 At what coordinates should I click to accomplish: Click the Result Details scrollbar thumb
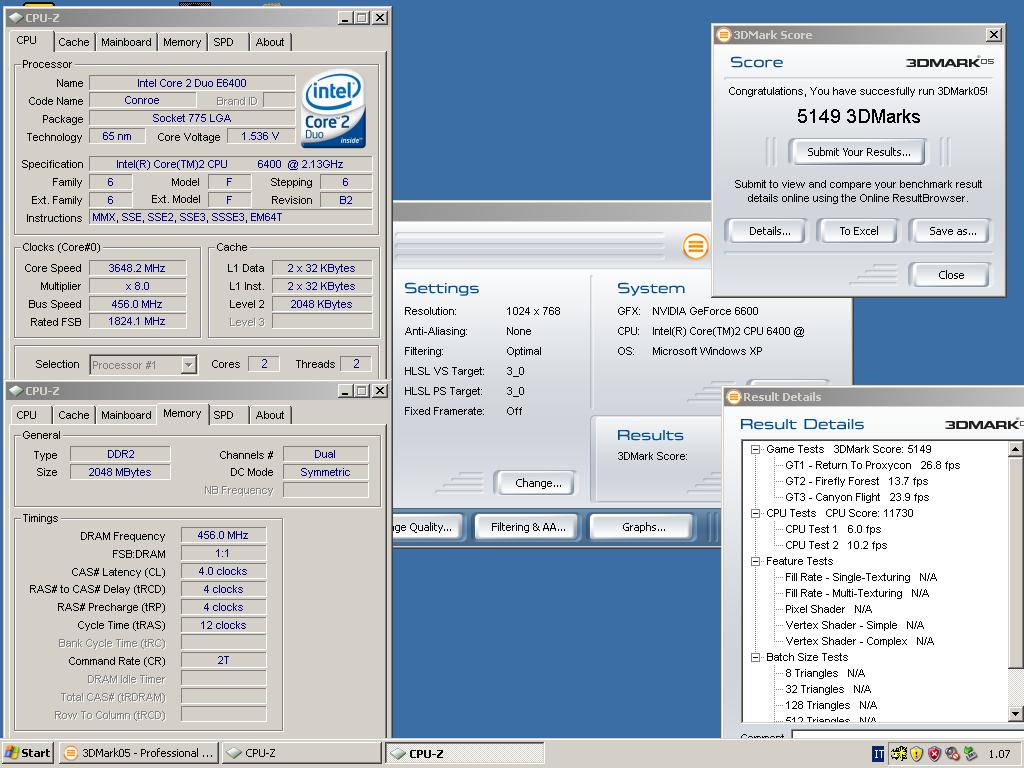pyautogui.click(x=1016, y=562)
